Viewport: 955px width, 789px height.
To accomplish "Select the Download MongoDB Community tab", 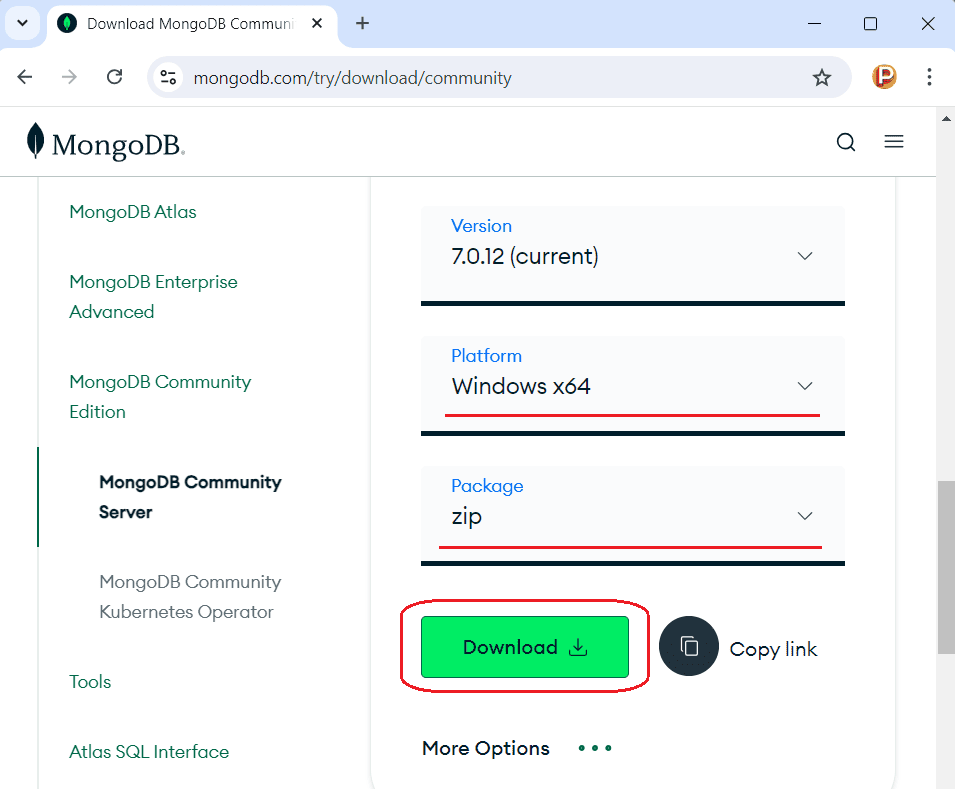I will point(192,24).
